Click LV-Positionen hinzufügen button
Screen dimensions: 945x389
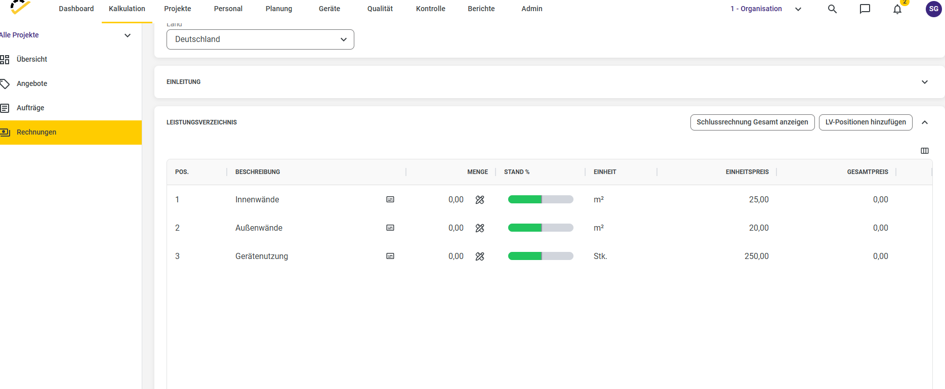865,122
